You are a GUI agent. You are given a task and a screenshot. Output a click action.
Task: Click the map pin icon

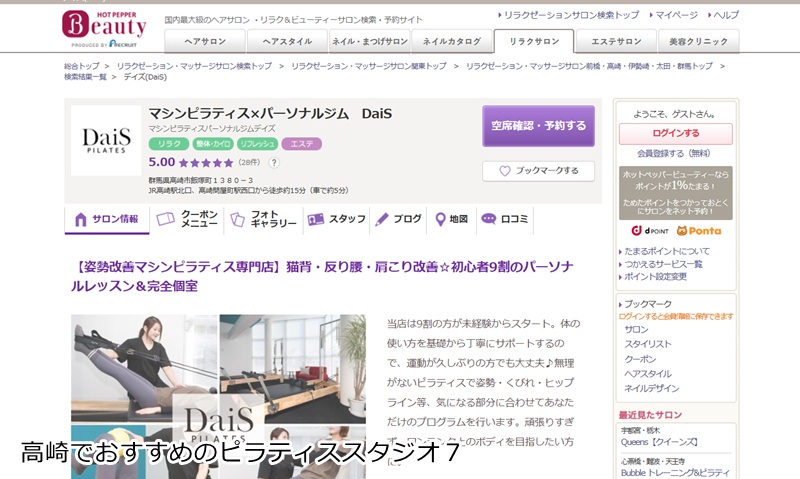coord(440,219)
